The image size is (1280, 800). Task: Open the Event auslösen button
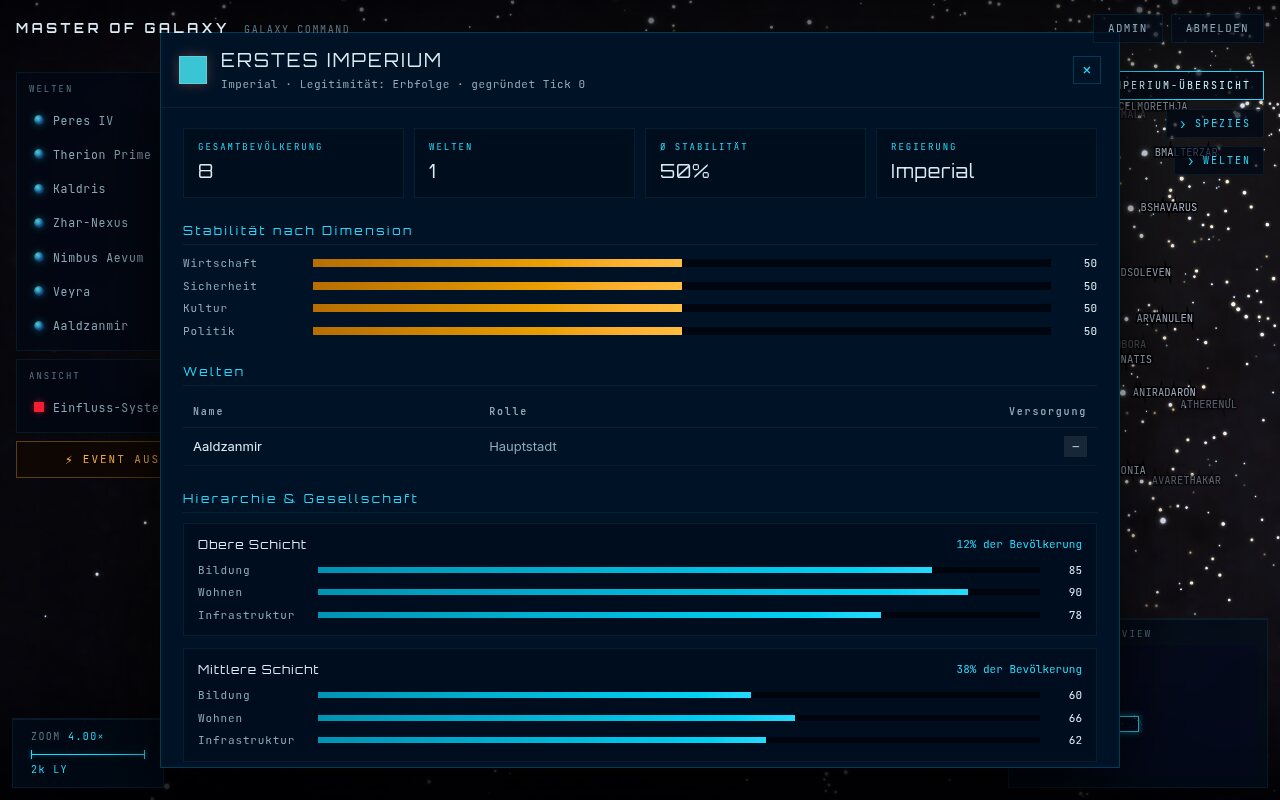pos(88,460)
